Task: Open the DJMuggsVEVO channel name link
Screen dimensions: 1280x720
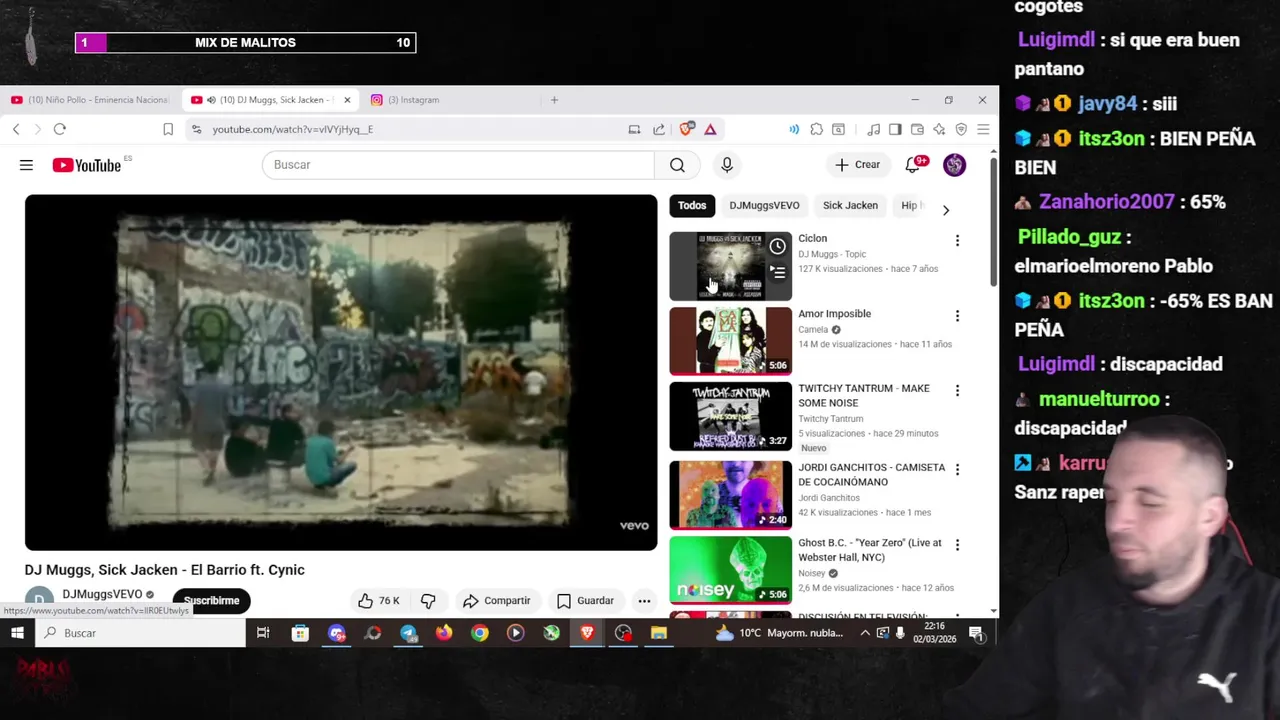Action: [x=102, y=594]
